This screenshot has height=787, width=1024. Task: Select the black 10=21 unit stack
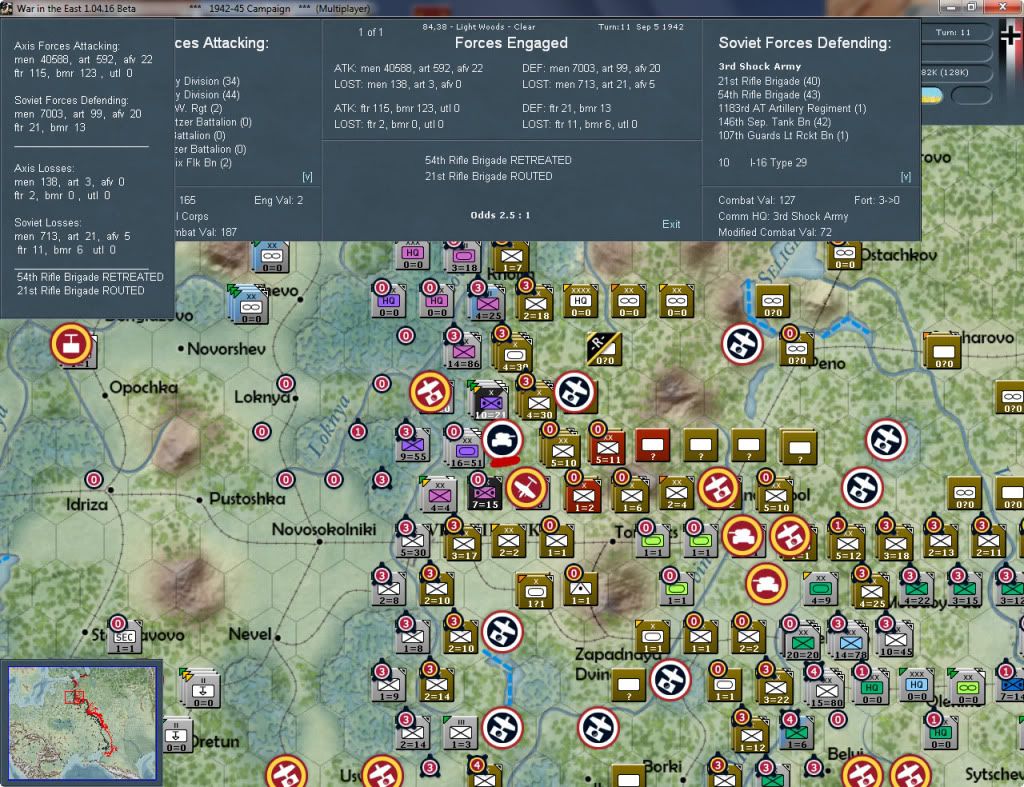(x=489, y=402)
